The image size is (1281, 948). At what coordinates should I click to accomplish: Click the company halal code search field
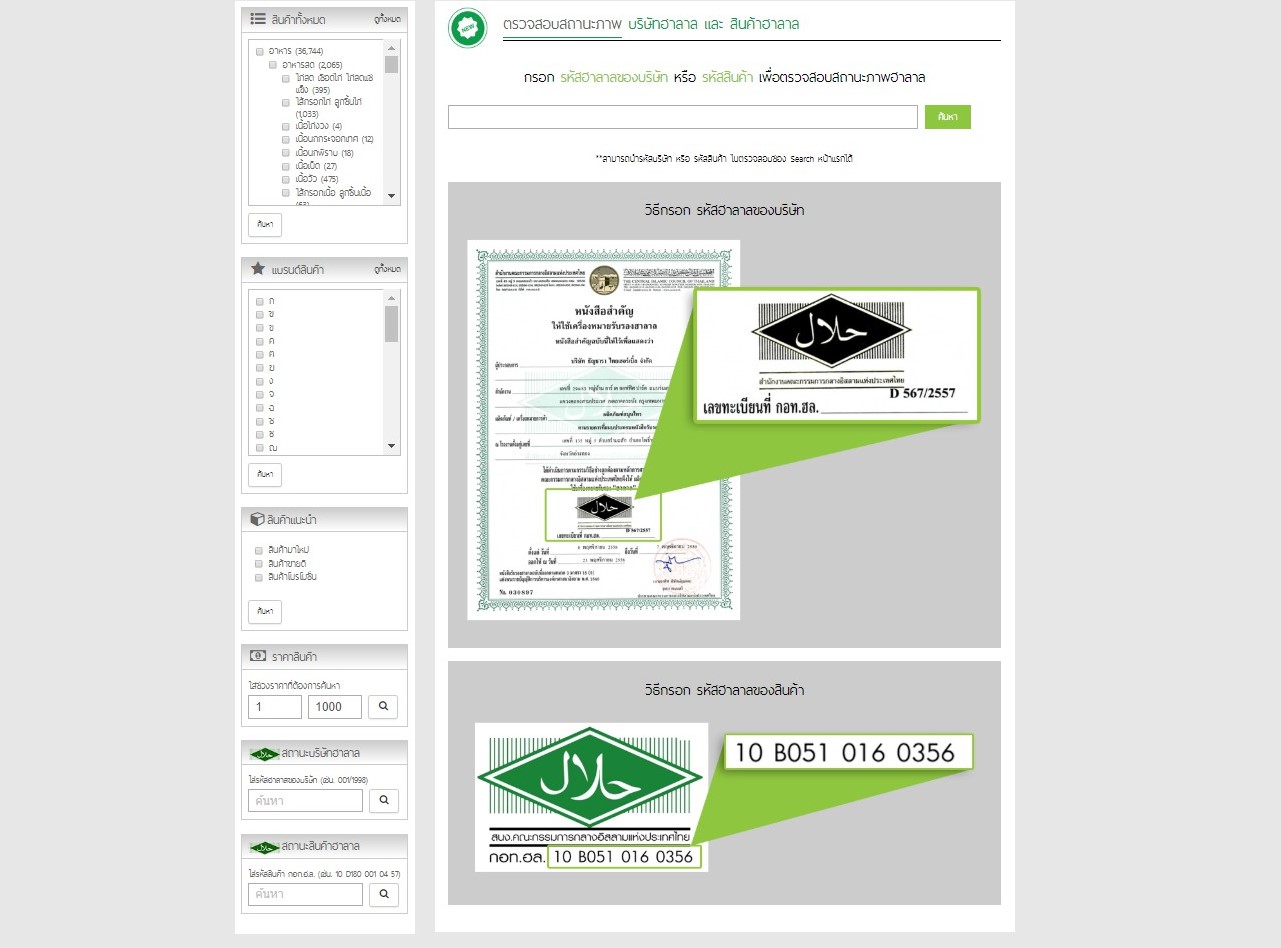tap(306, 801)
